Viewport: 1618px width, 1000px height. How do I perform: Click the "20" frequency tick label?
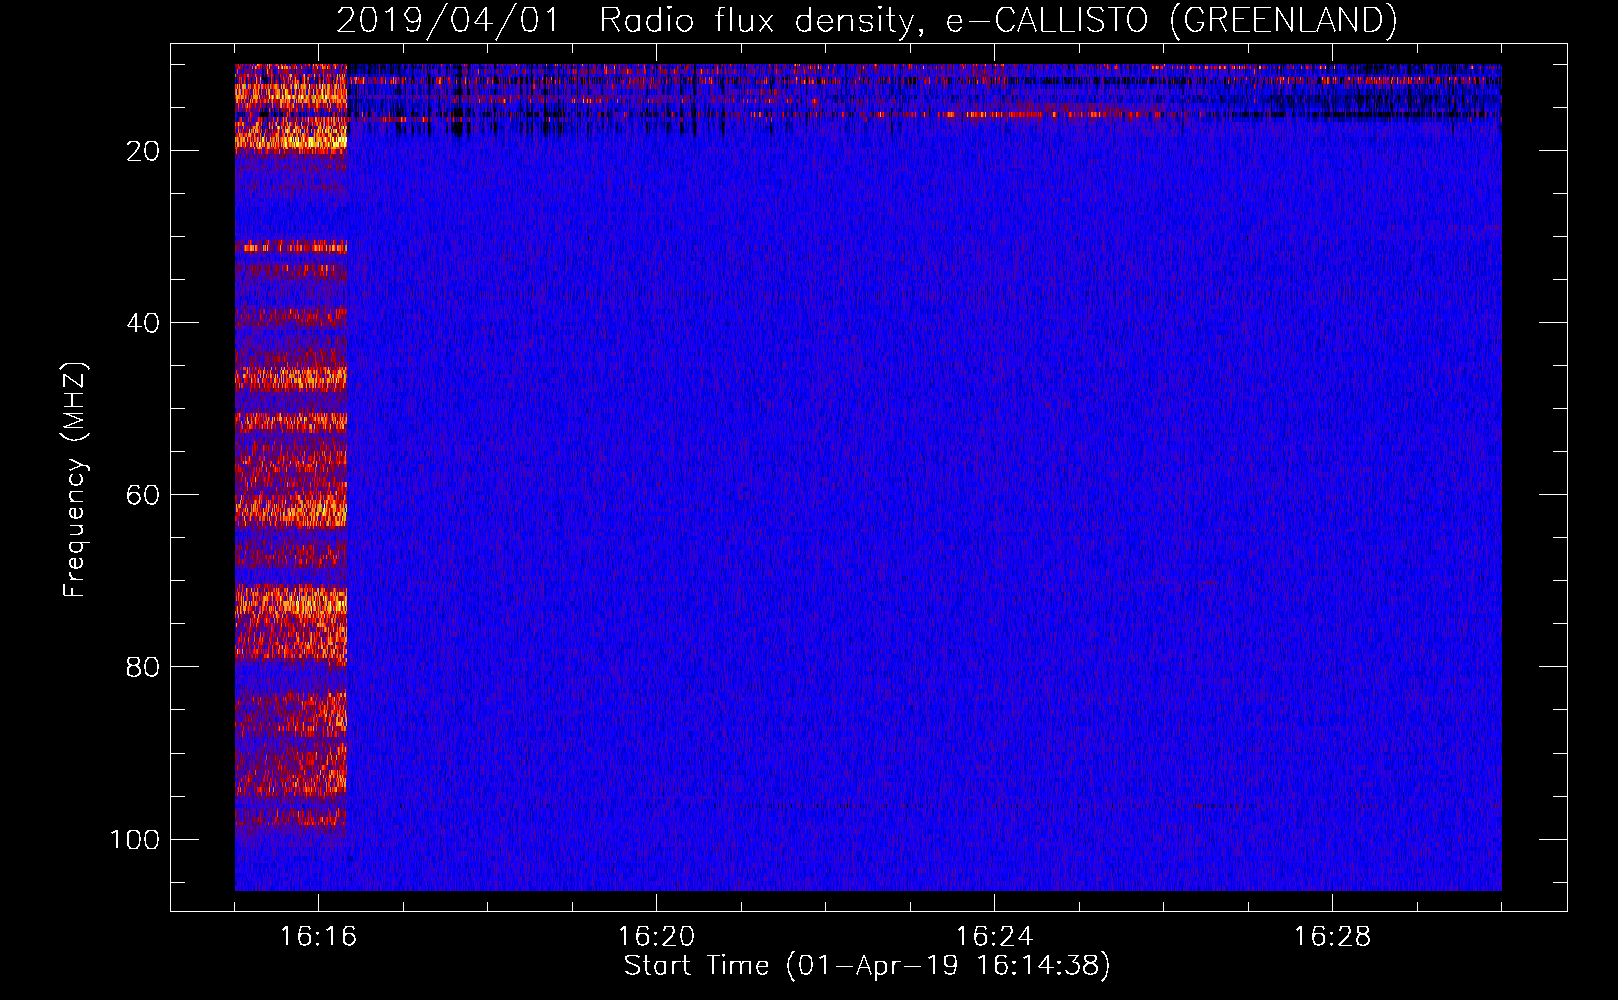(x=143, y=151)
